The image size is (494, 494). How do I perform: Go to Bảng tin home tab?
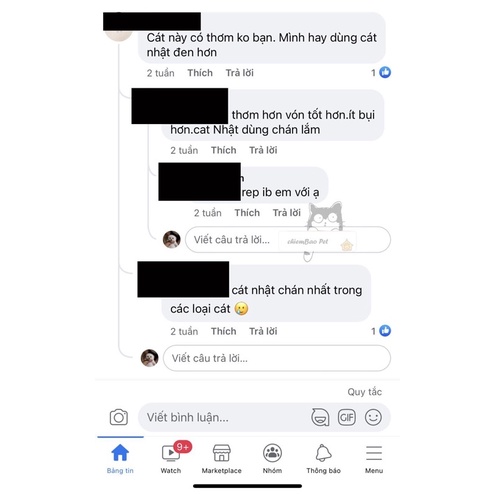(x=120, y=459)
